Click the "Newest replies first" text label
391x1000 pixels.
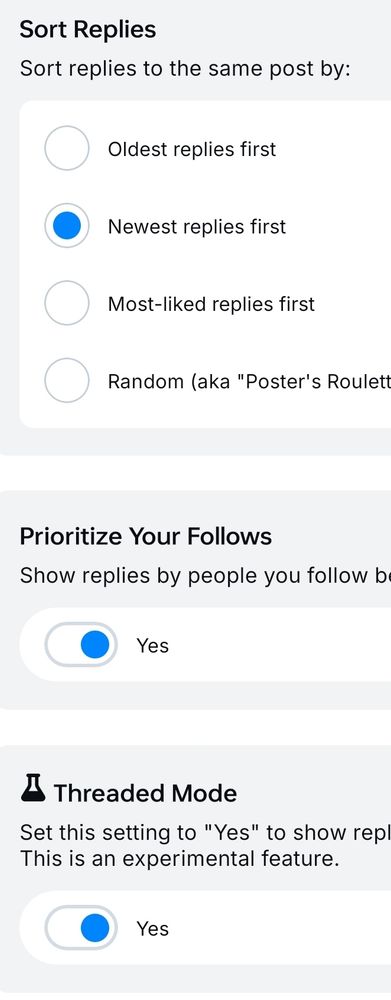coord(197,227)
